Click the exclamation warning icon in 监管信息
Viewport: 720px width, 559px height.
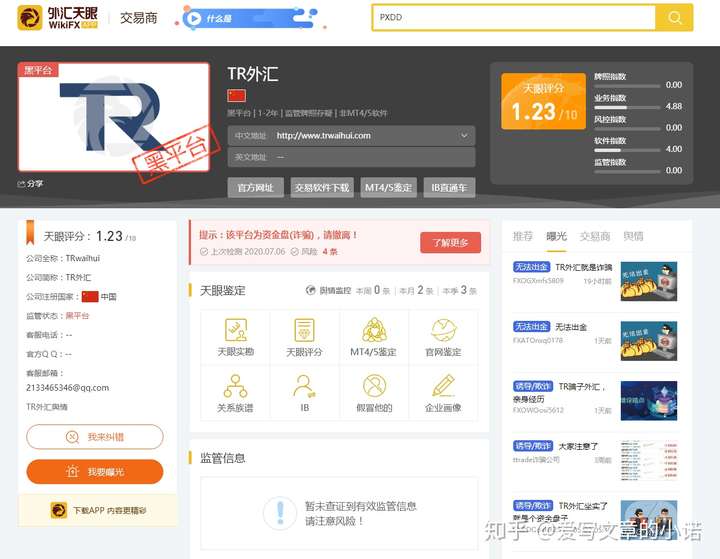point(280,513)
